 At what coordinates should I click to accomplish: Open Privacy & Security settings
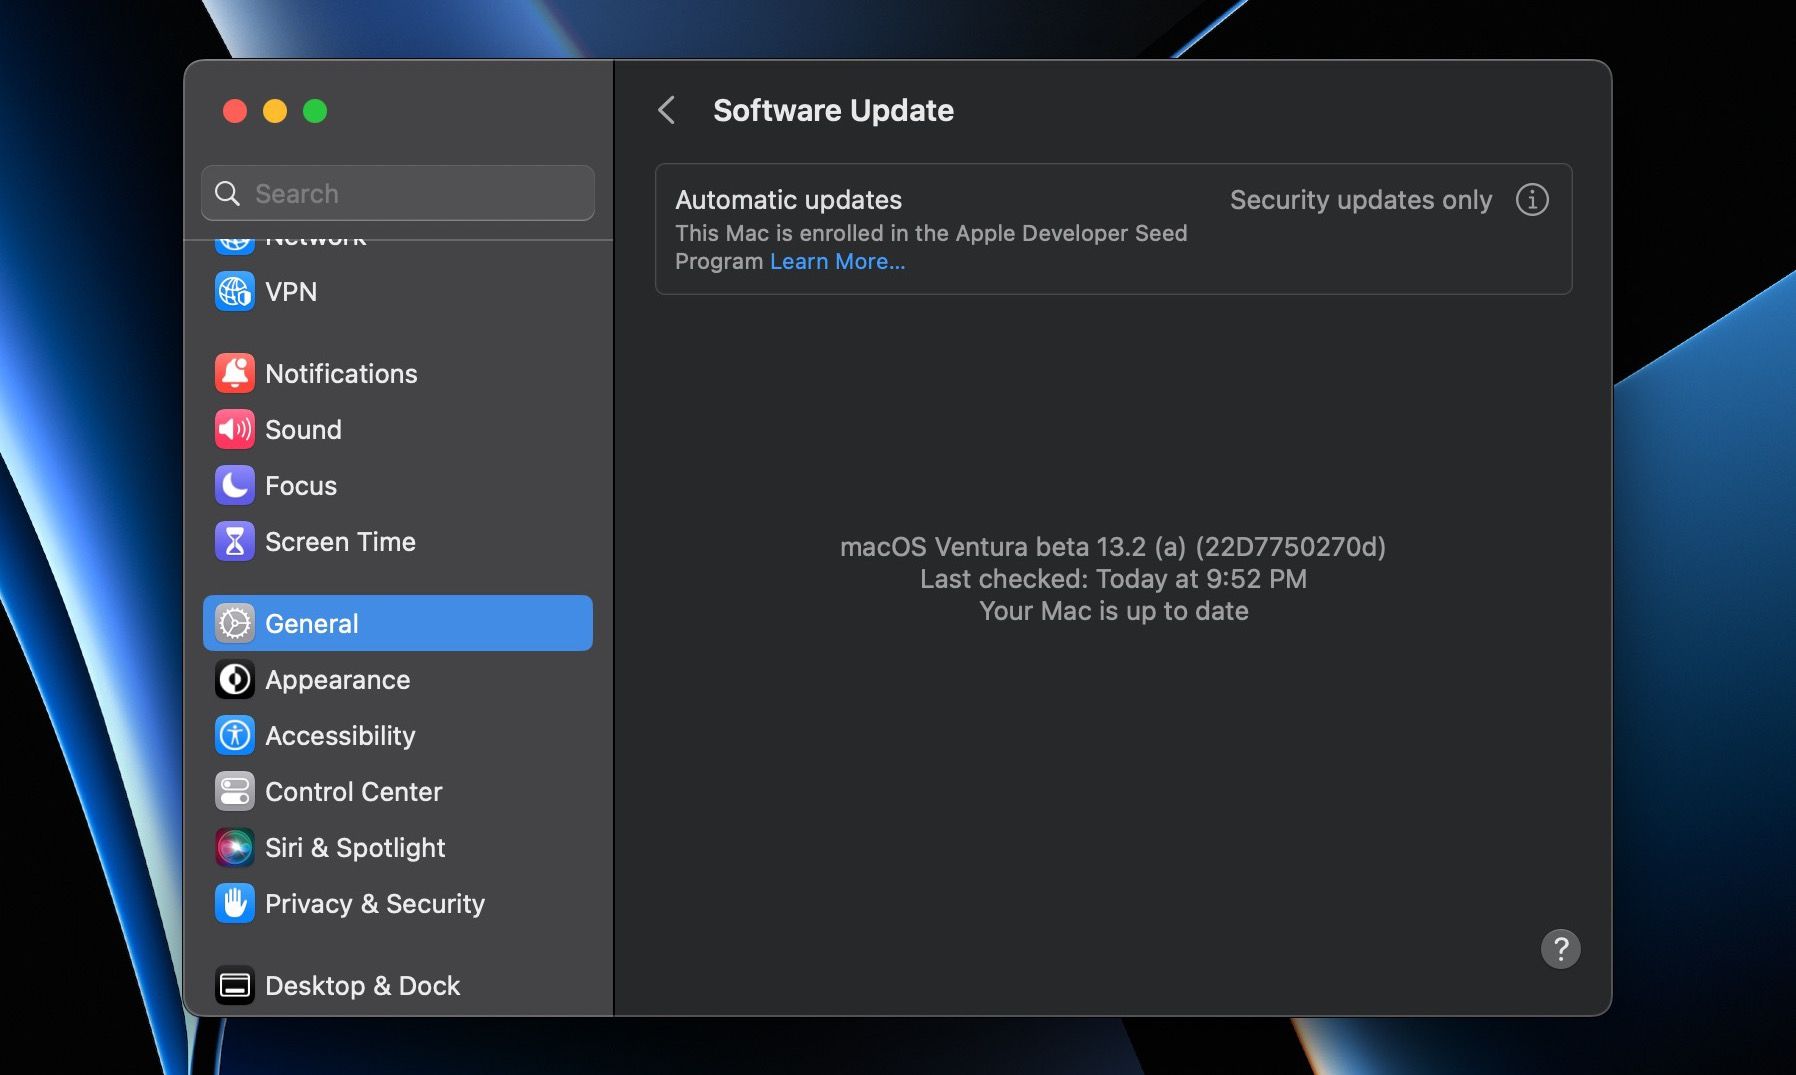tap(398, 904)
